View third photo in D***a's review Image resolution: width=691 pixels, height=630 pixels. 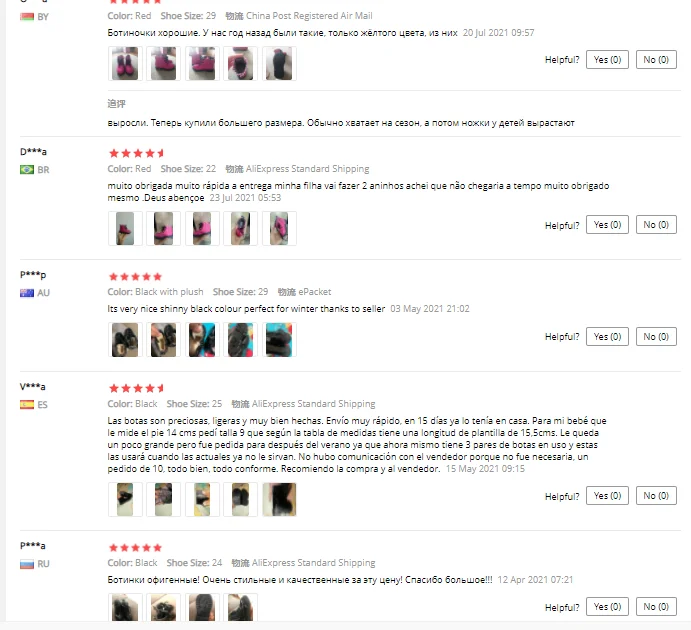coord(202,229)
